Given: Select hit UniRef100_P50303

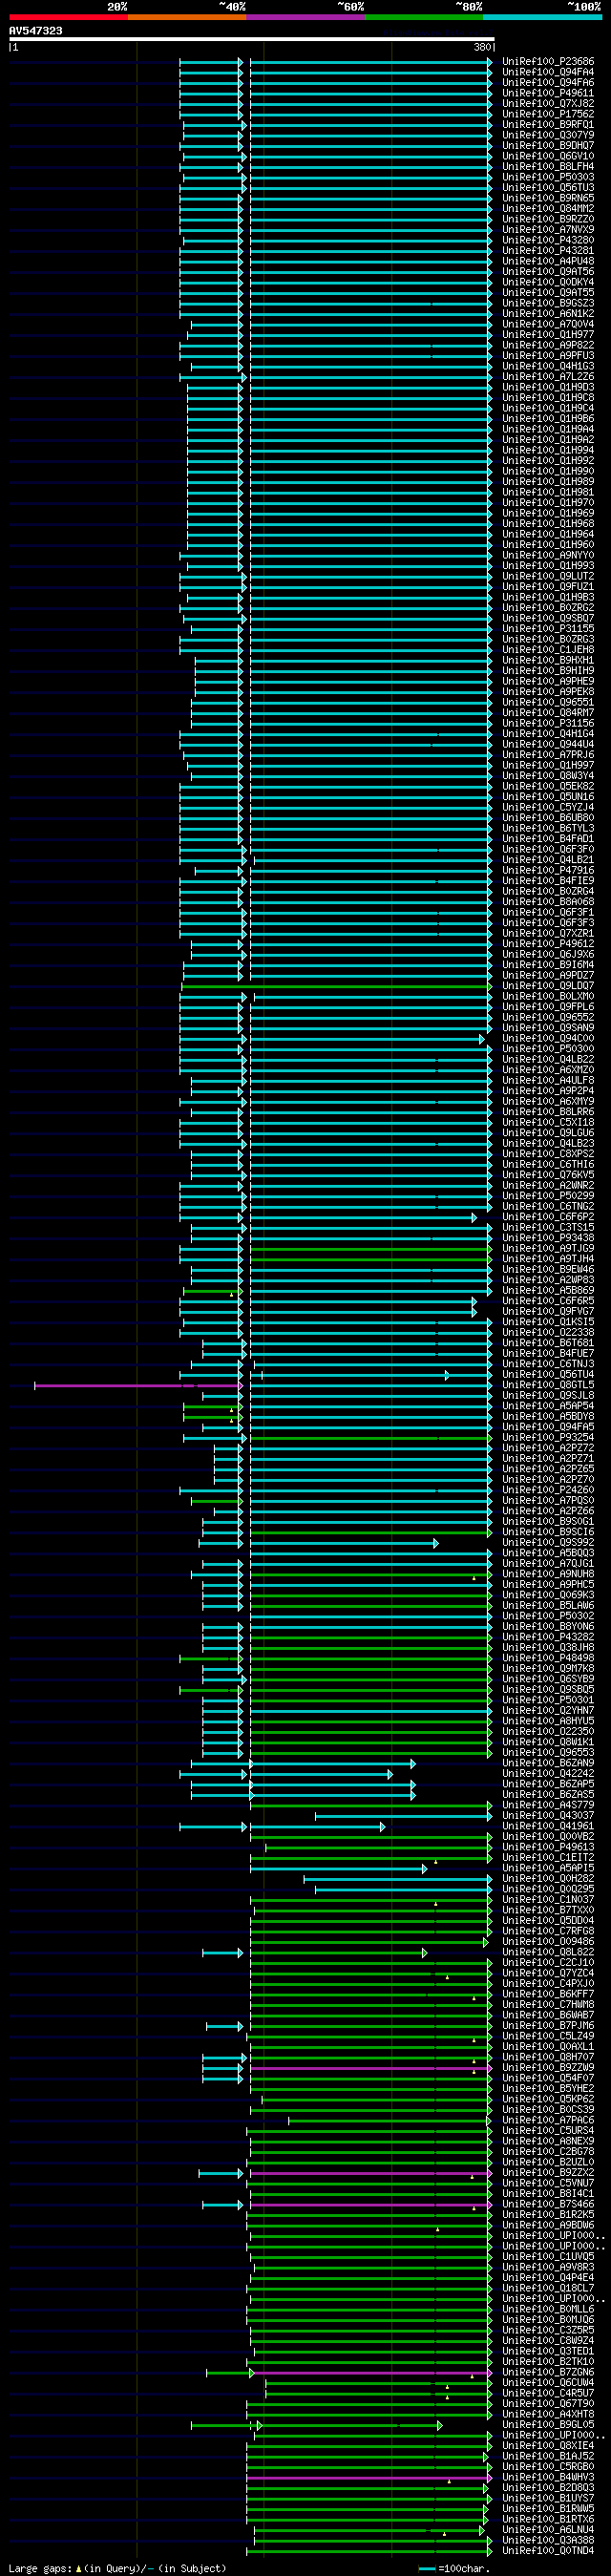Looking at the screenshot, I should [x=548, y=177].
